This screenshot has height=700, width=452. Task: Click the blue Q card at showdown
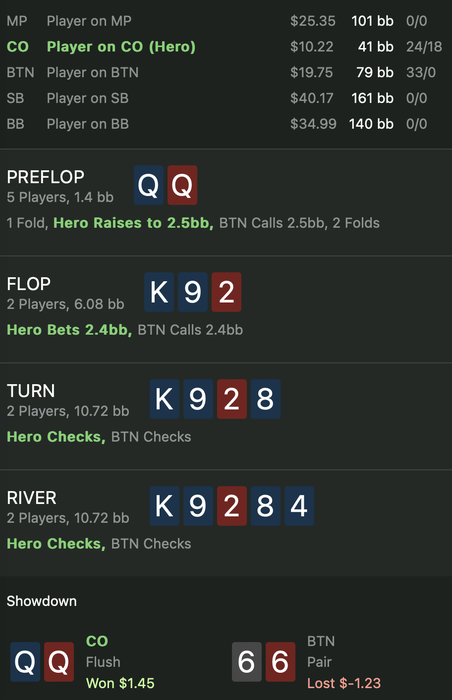click(25, 662)
